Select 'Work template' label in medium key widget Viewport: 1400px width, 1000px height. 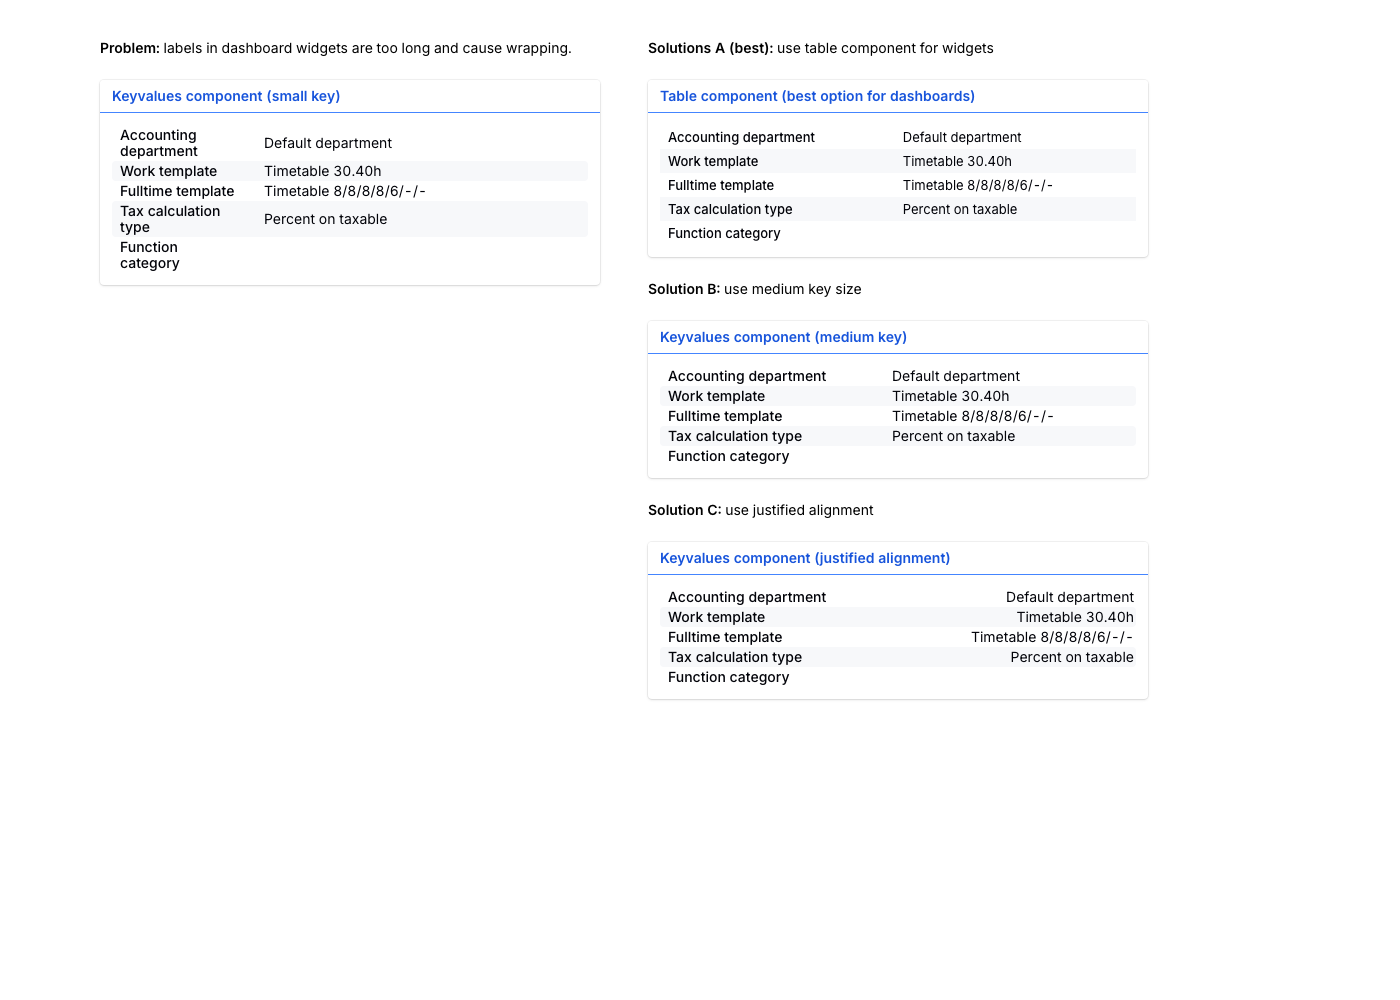click(x=716, y=396)
